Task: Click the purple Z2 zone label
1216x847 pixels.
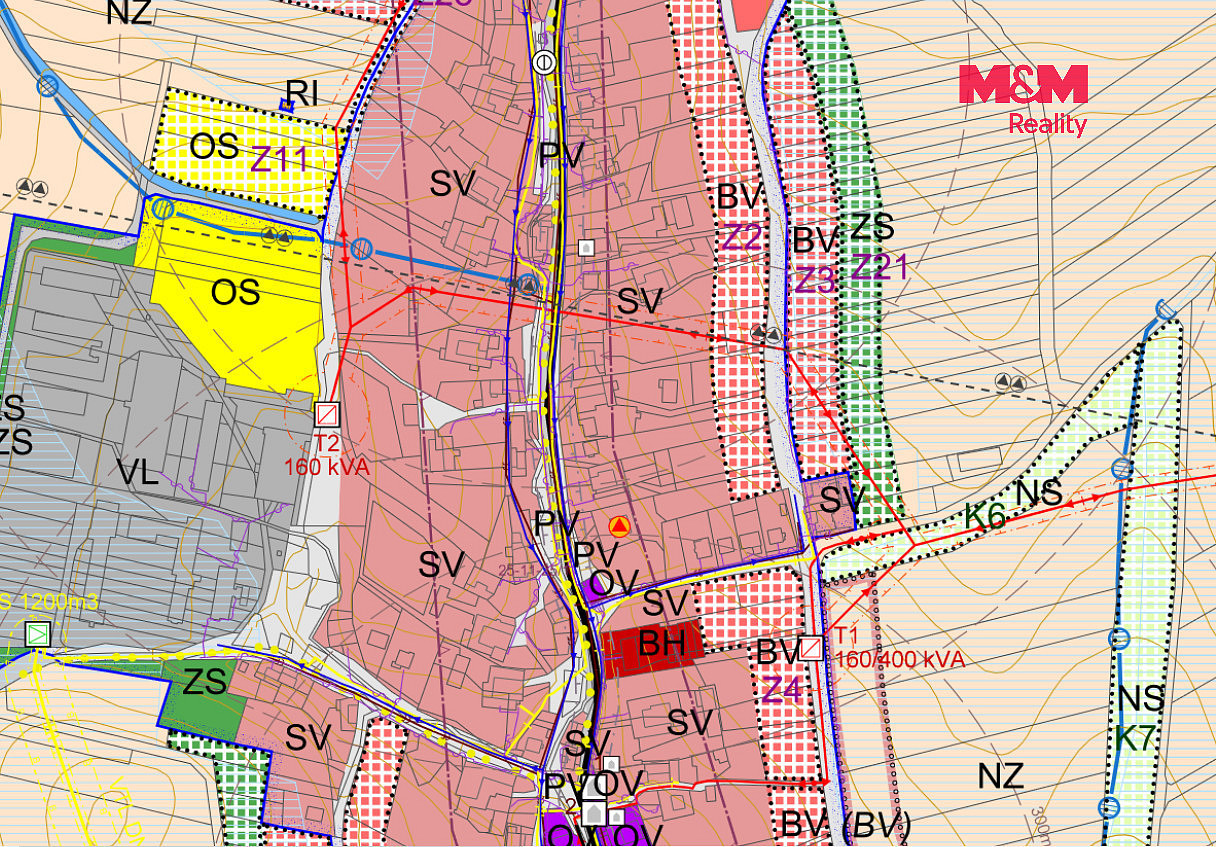Action: pyautogui.click(x=741, y=237)
